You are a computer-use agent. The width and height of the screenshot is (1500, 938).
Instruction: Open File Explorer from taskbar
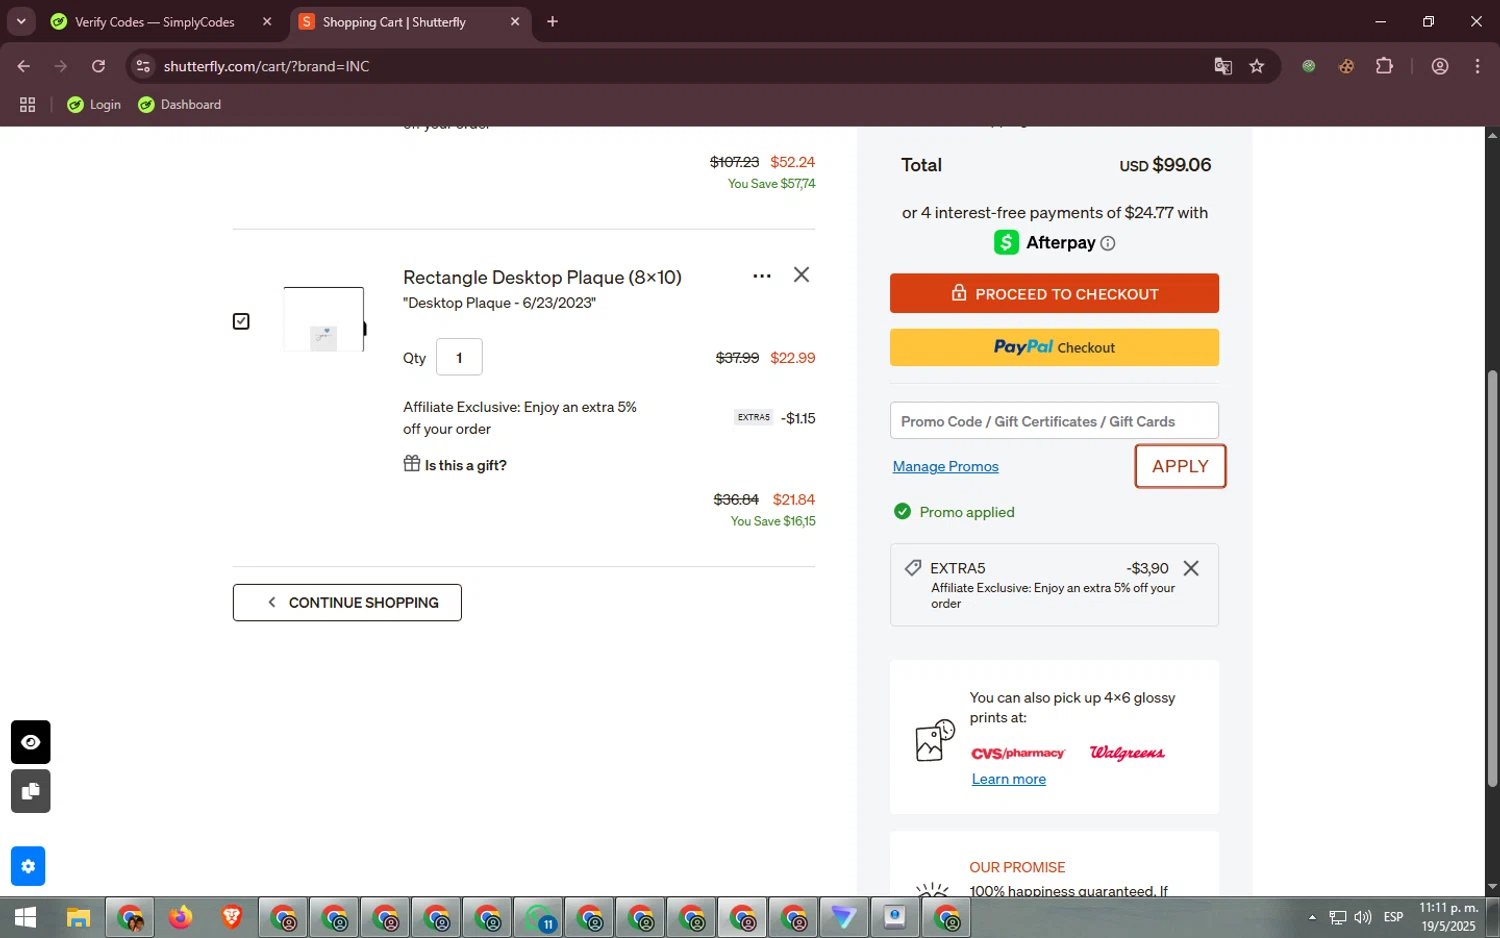[78, 917]
